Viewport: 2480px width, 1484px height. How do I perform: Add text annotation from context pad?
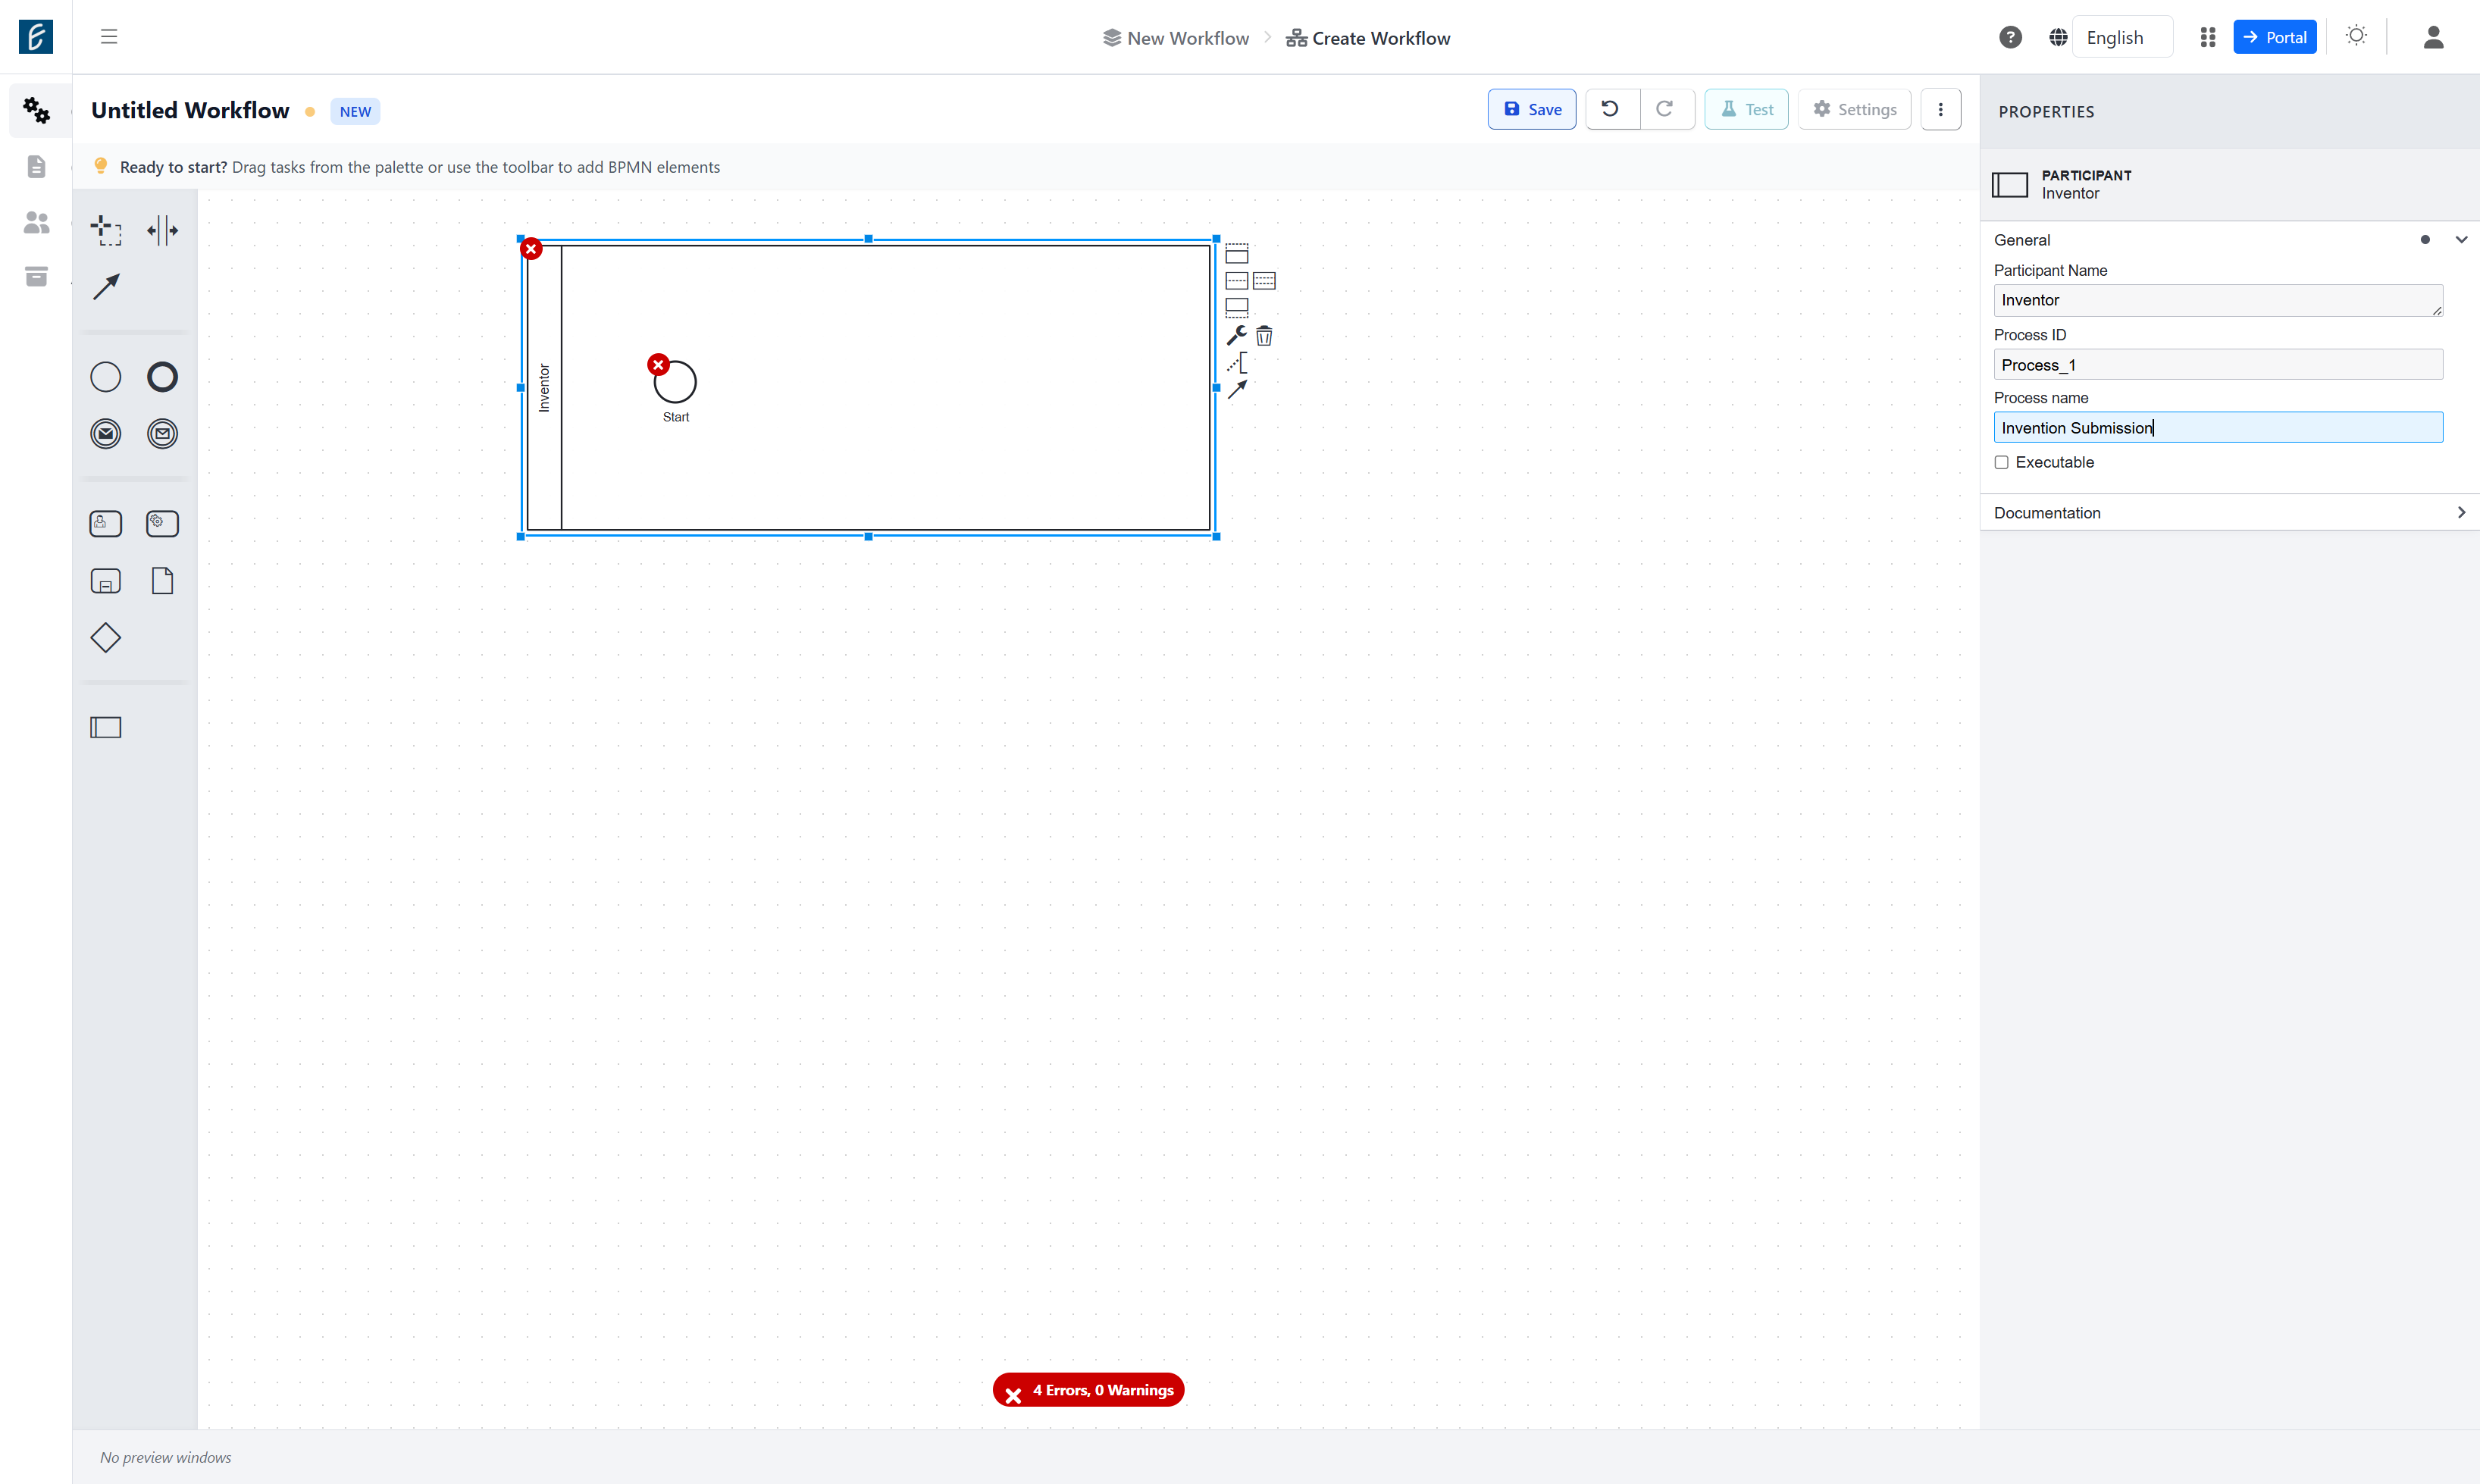1237,362
